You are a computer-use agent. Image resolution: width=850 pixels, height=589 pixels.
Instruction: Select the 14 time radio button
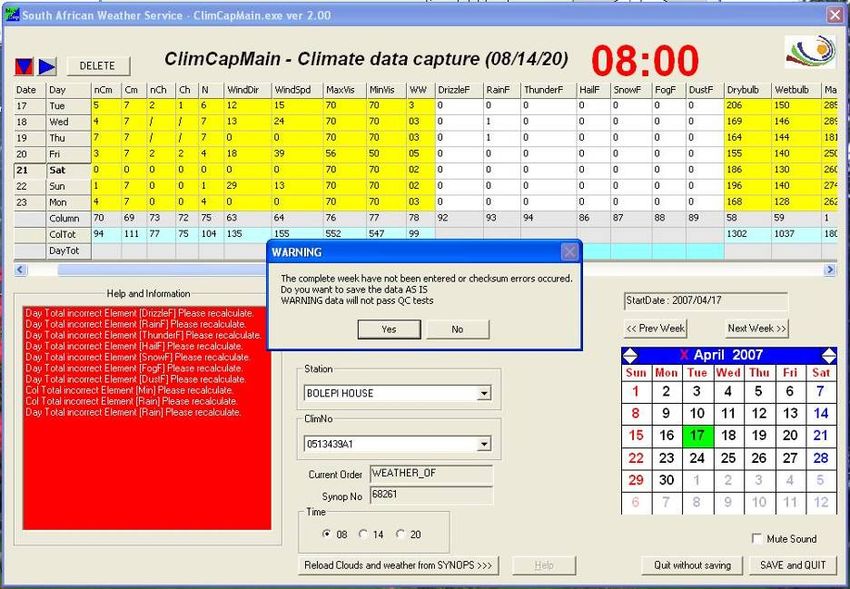coord(363,534)
